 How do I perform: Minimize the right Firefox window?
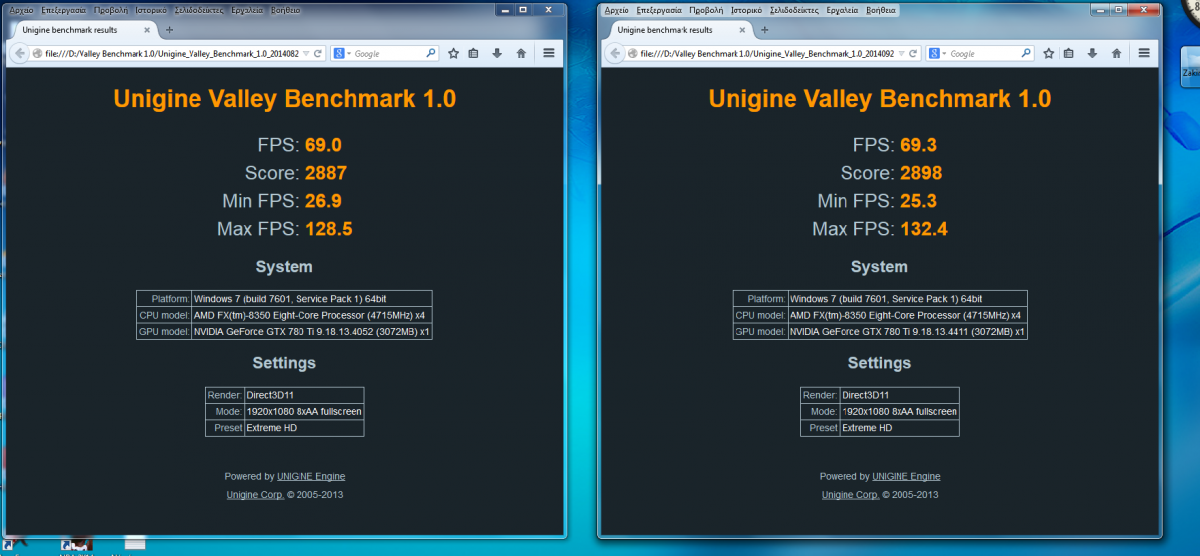tap(1102, 9)
